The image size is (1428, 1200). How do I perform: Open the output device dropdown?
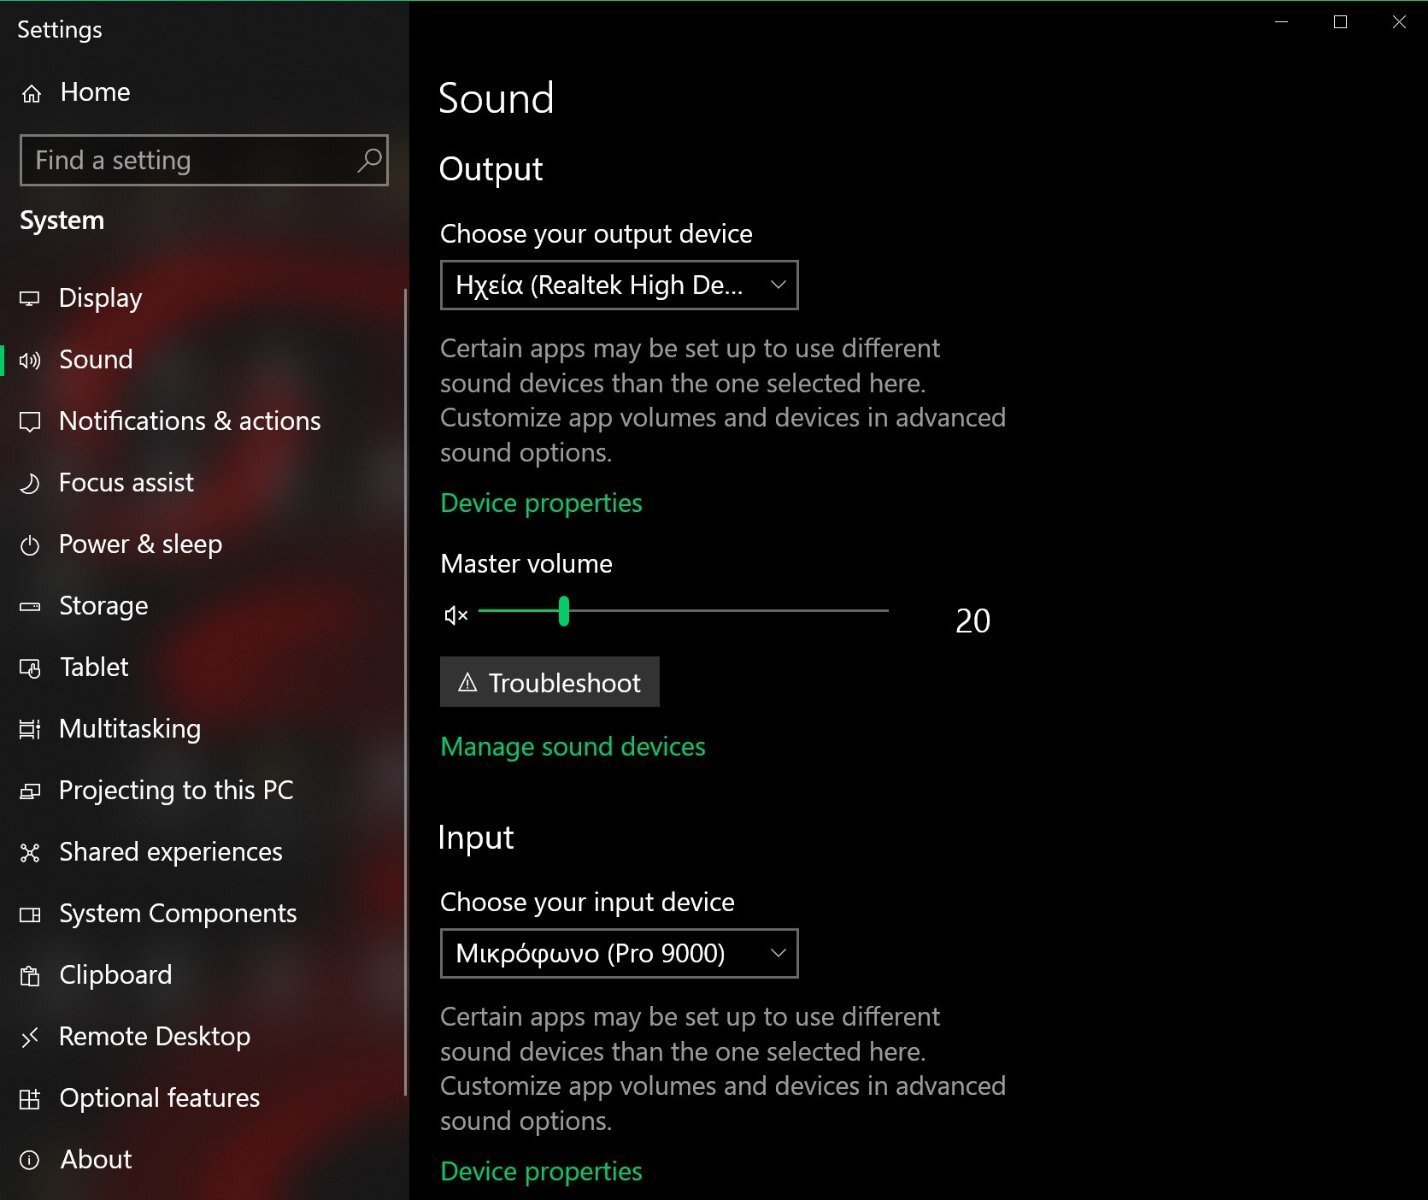[x=619, y=286]
